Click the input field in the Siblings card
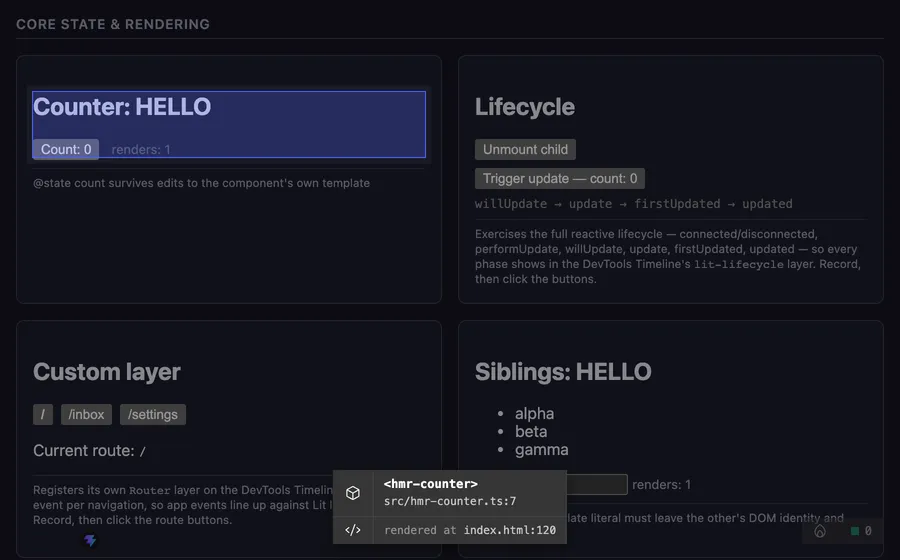Viewport: 900px width, 560px height. coord(597,484)
